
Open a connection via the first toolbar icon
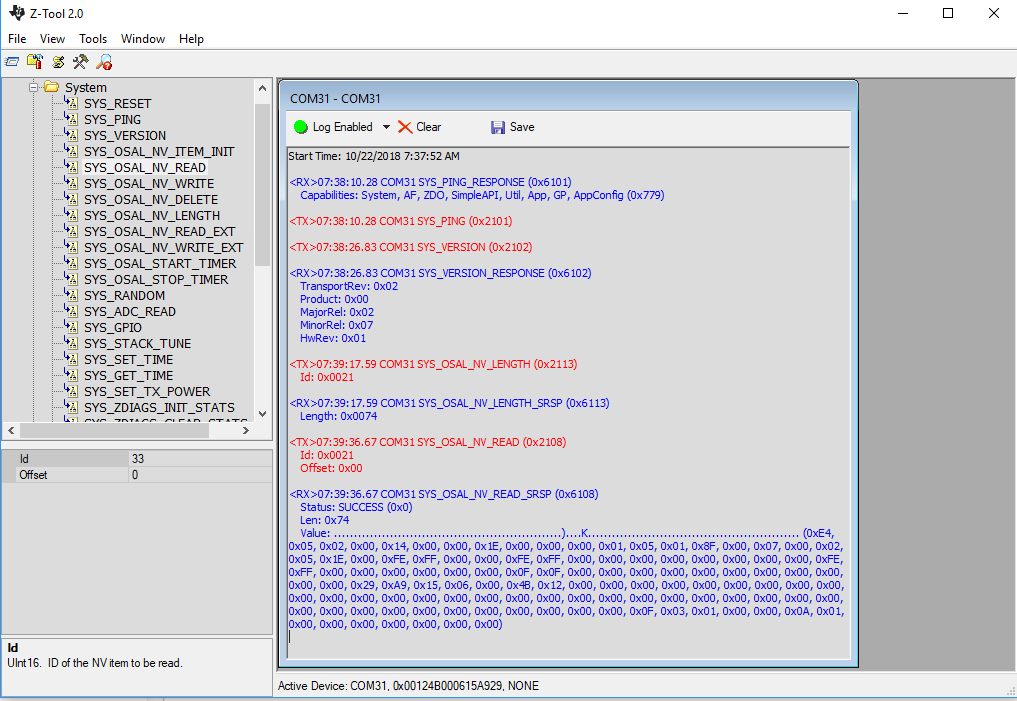[12, 61]
